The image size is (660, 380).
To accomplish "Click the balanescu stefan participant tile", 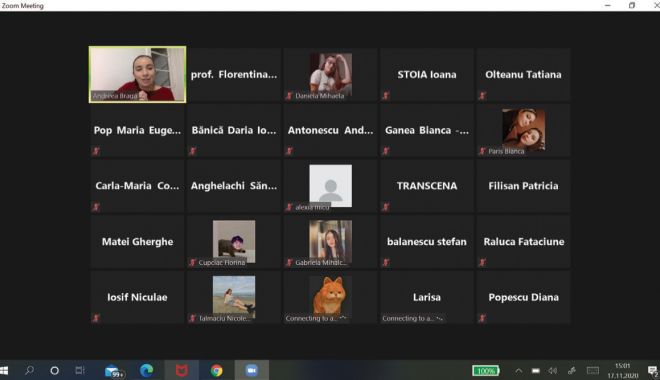I will (427, 242).
